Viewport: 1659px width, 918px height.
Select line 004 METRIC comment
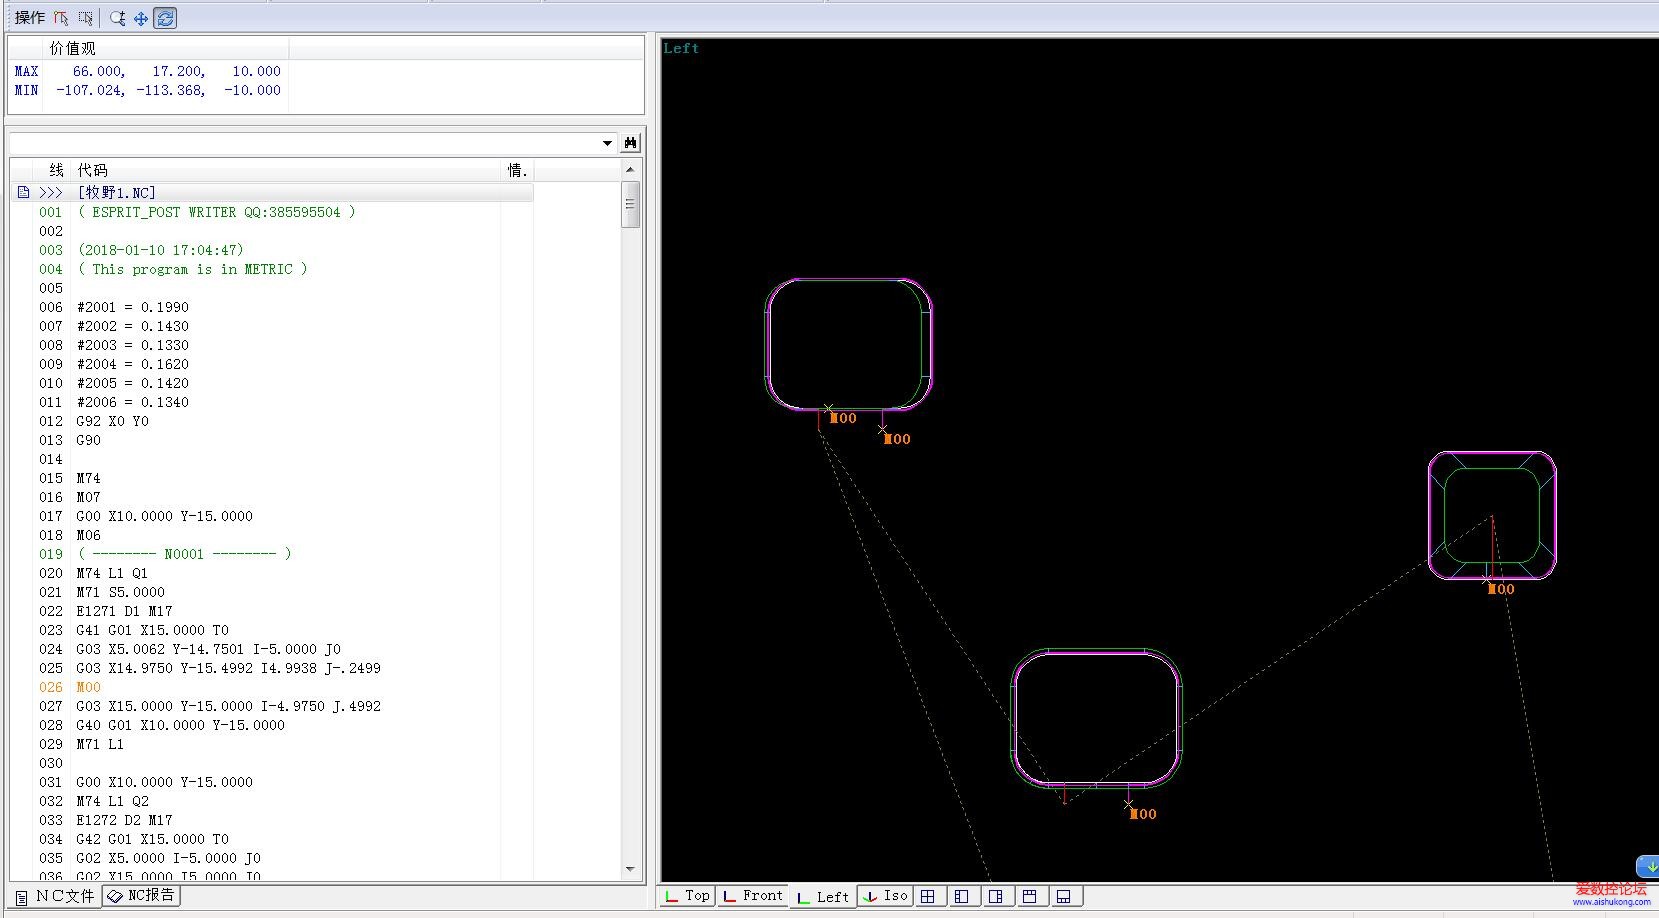[272, 269]
